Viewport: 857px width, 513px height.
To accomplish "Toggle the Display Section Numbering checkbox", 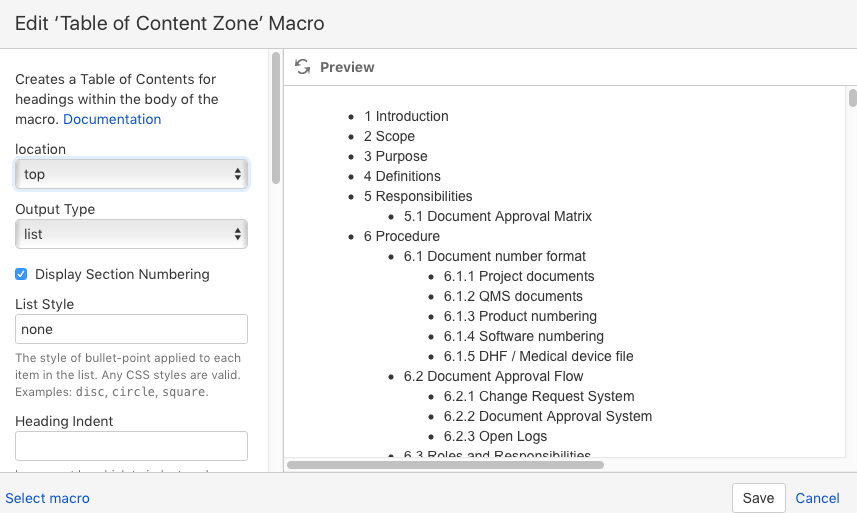I will tap(21, 274).
